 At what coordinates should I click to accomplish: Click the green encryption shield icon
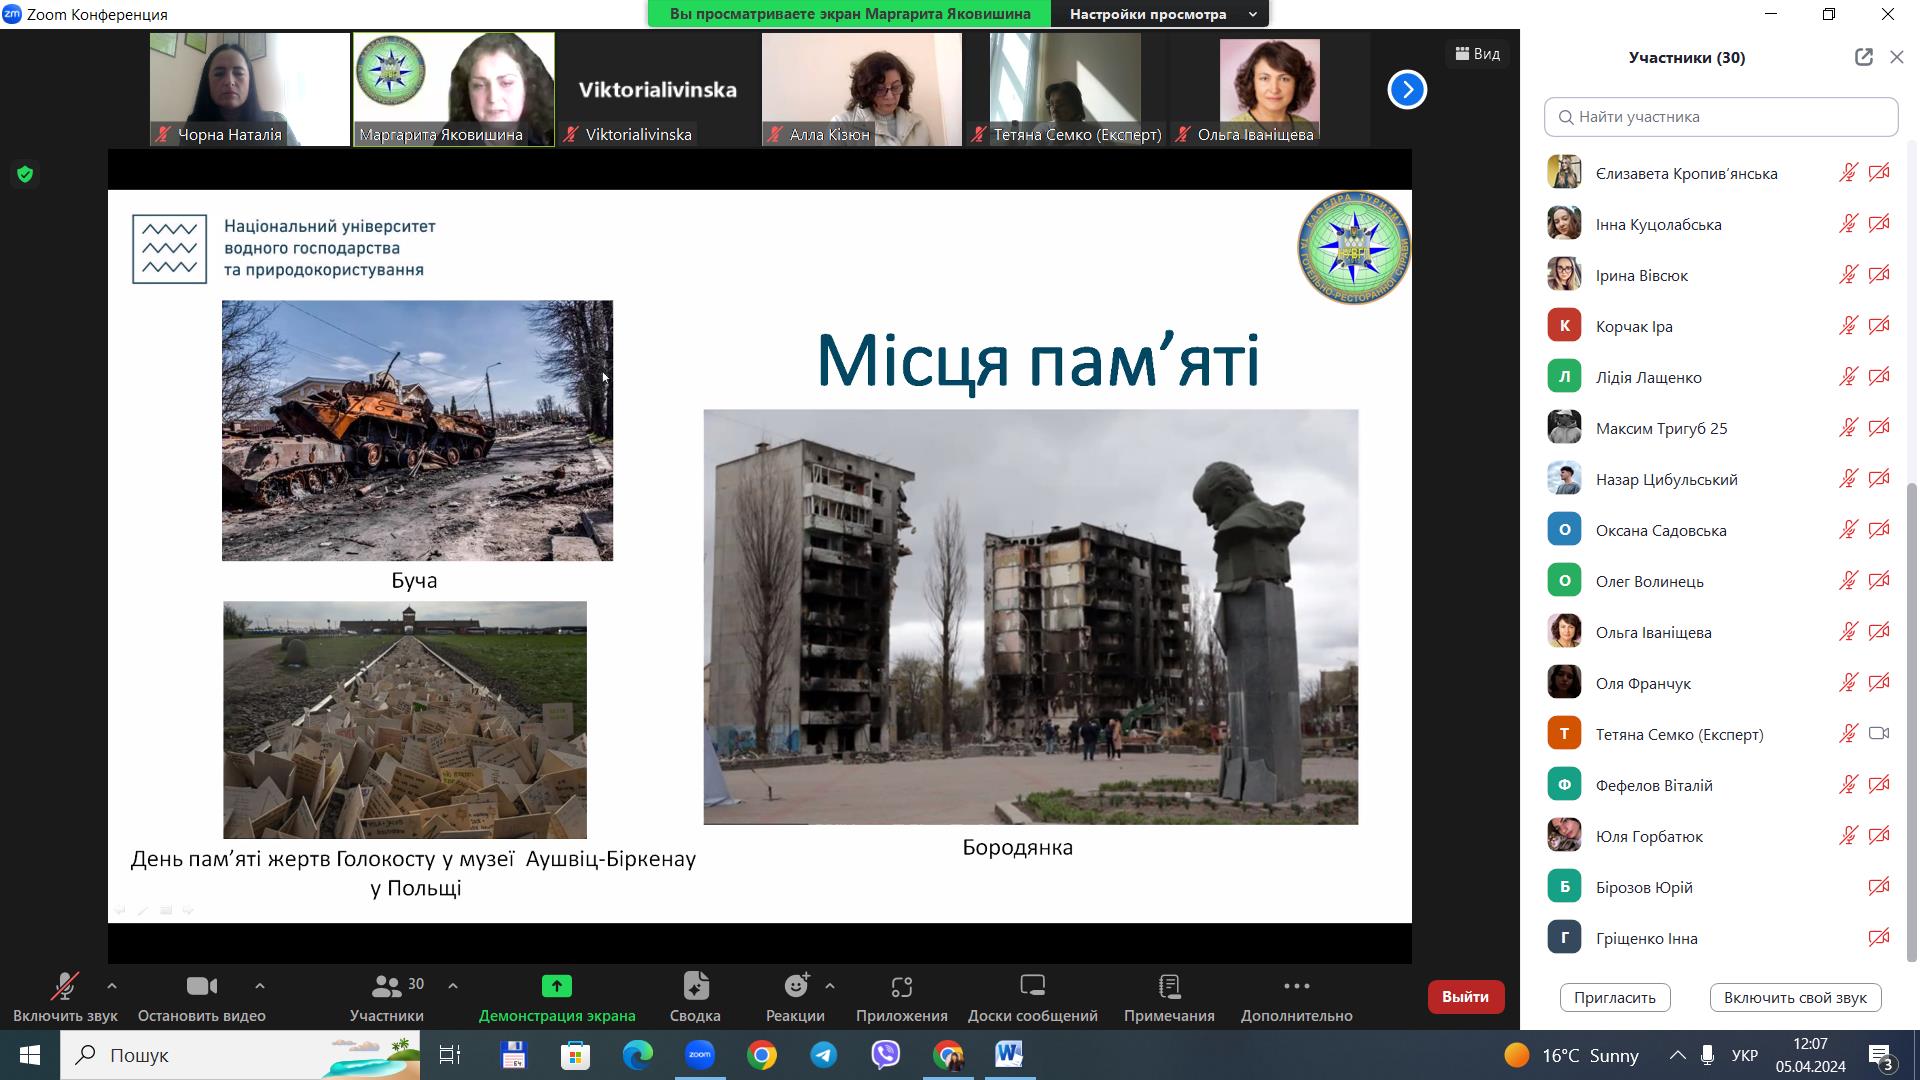click(x=25, y=175)
